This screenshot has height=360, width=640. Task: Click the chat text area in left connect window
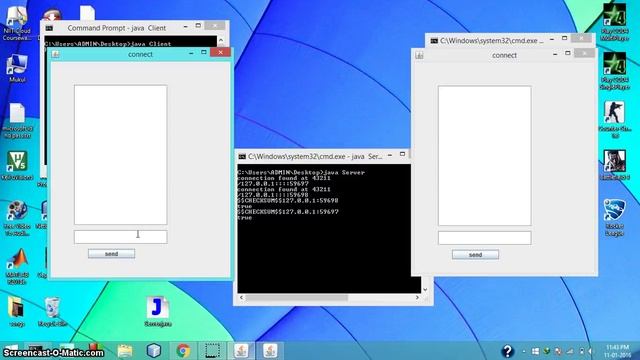point(120,155)
